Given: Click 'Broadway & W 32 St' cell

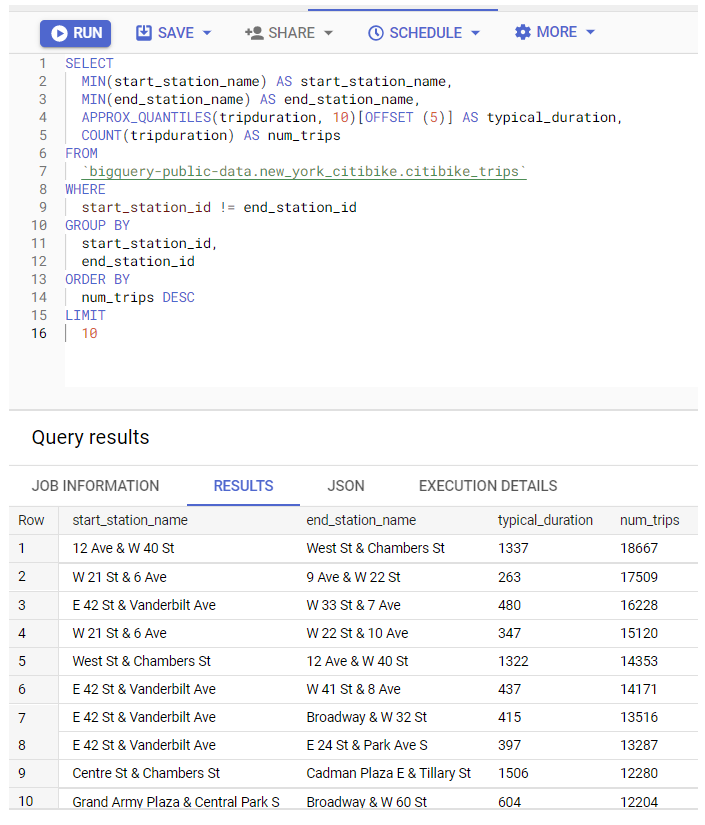Looking at the screenshot, I should click(x=367, y=717).
